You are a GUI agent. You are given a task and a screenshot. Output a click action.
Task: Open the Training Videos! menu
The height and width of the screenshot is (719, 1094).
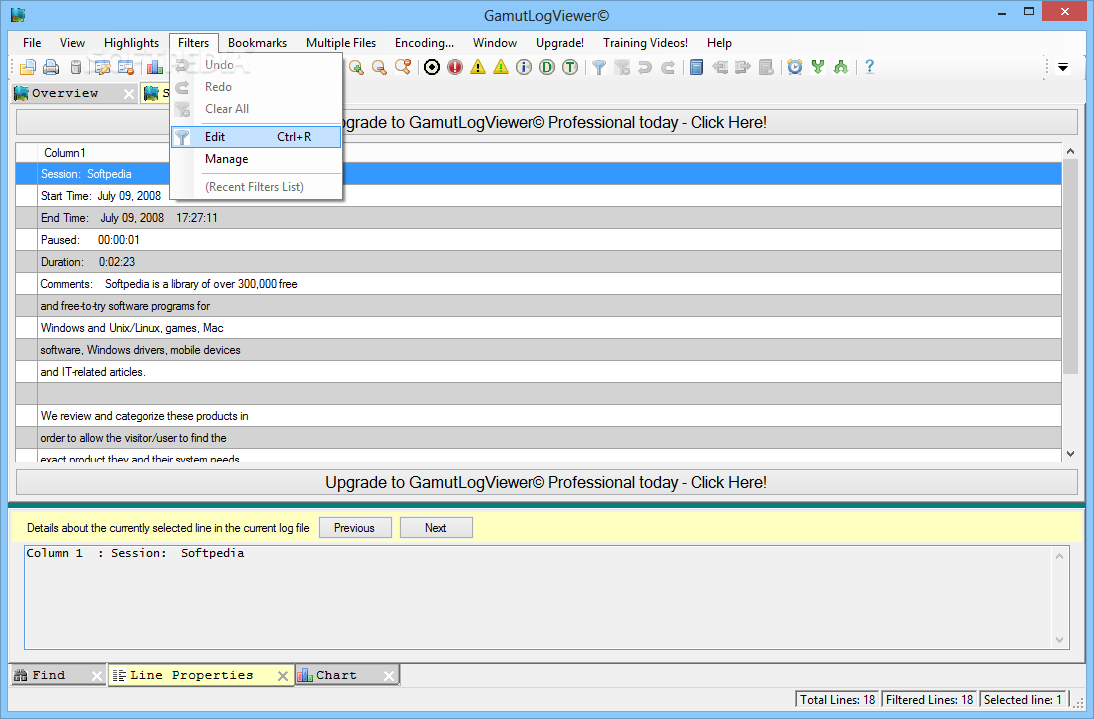[x=645, y=43]
